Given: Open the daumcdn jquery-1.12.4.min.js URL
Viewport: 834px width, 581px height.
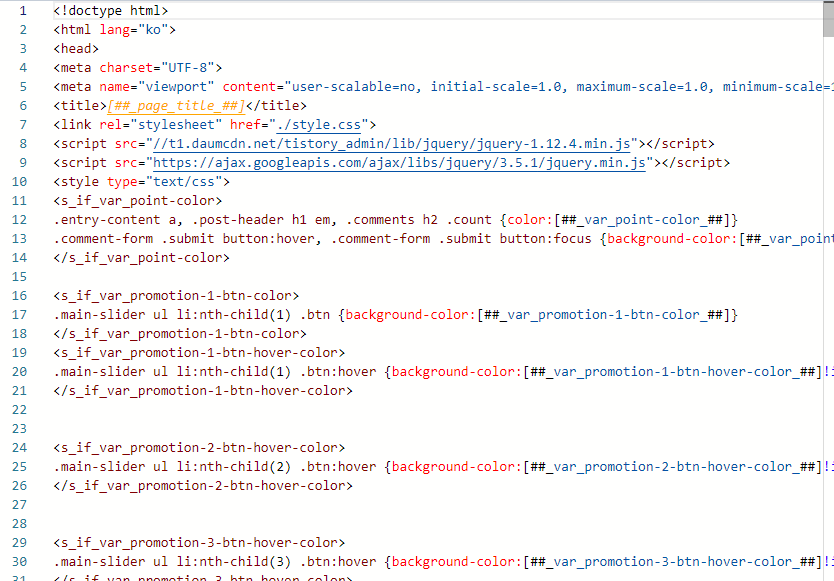Looking at the screenshot, I should (x=391, y=144).
